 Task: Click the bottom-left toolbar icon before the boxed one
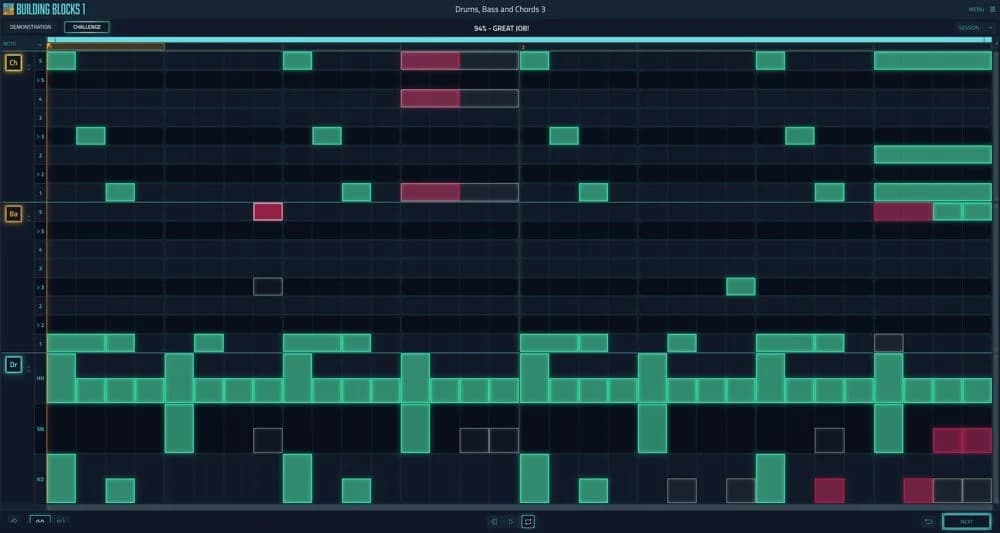point(14,521)
